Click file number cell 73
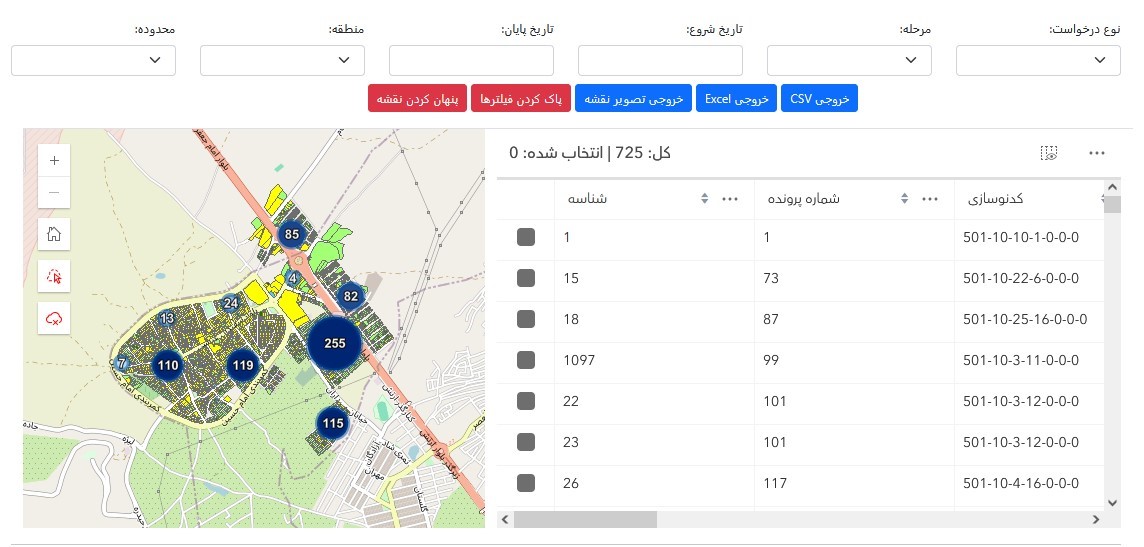The image size is (1144, 547). (771, 278)
